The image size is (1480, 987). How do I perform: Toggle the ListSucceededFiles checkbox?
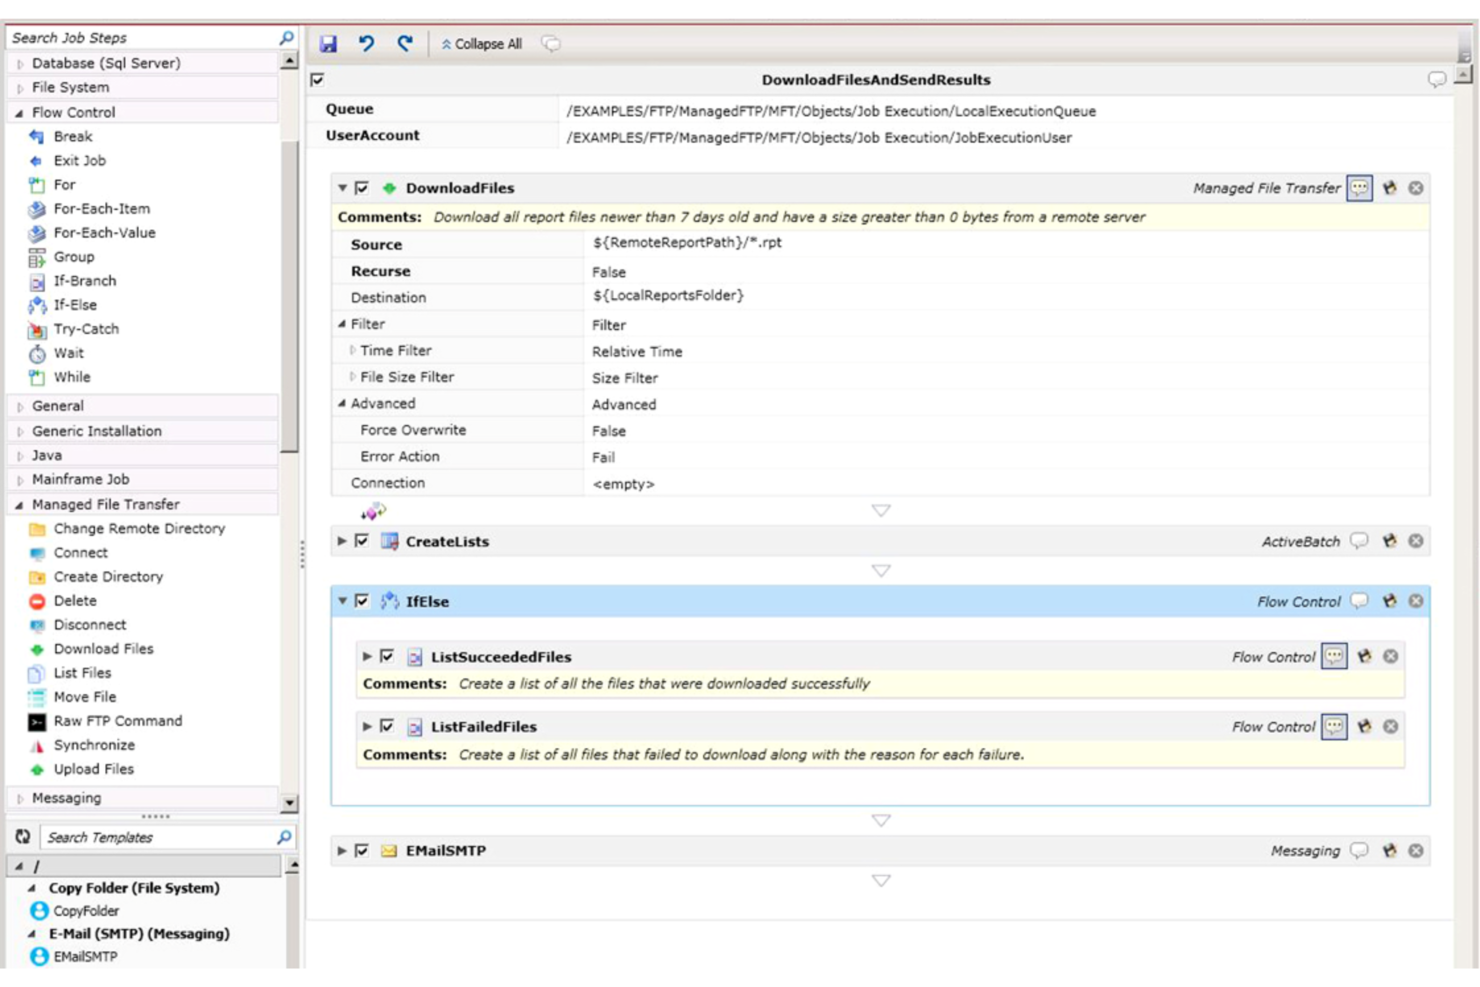(387, 656)
